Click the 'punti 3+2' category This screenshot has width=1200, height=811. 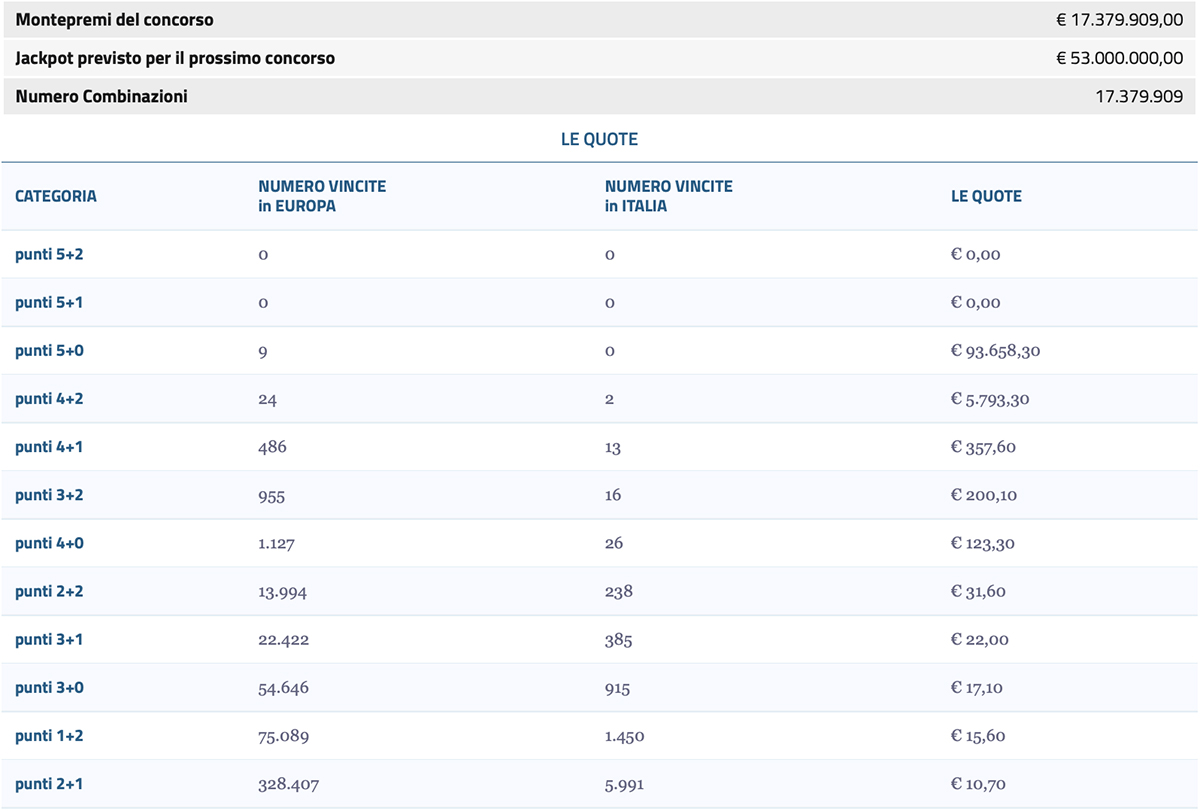49,495
